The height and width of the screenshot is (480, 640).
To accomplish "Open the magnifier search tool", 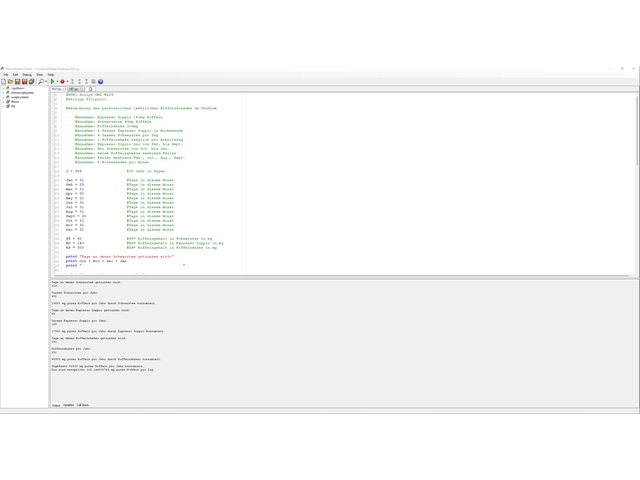I will [41, 82].
